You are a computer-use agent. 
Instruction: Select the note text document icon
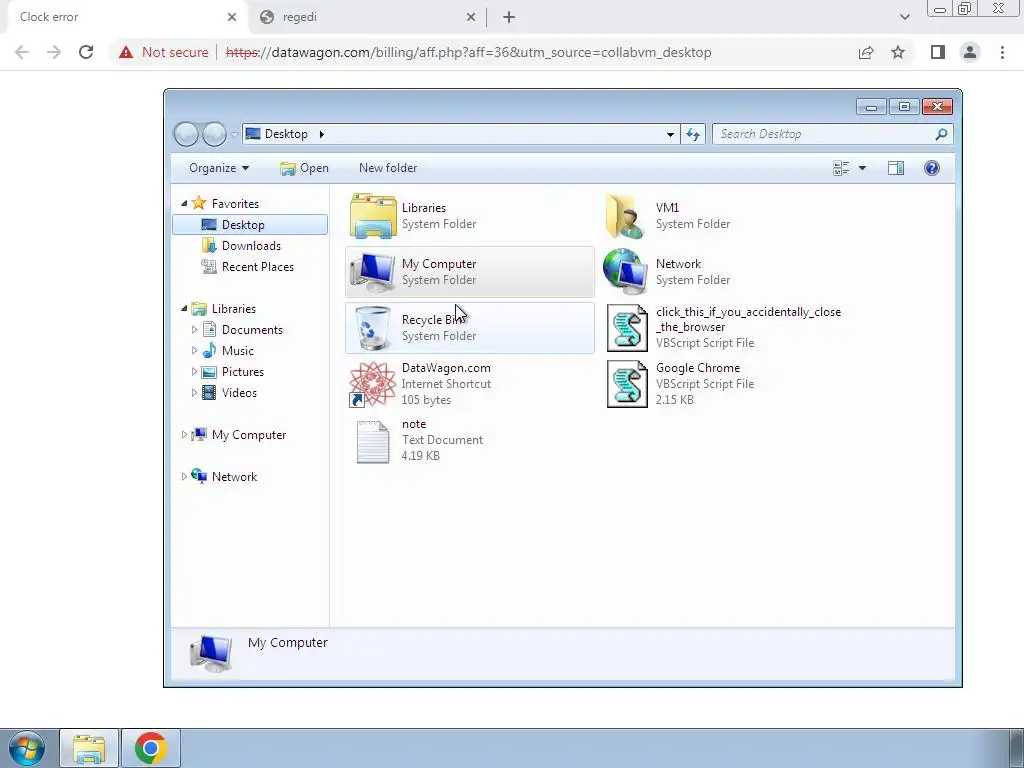click(373, 441)
